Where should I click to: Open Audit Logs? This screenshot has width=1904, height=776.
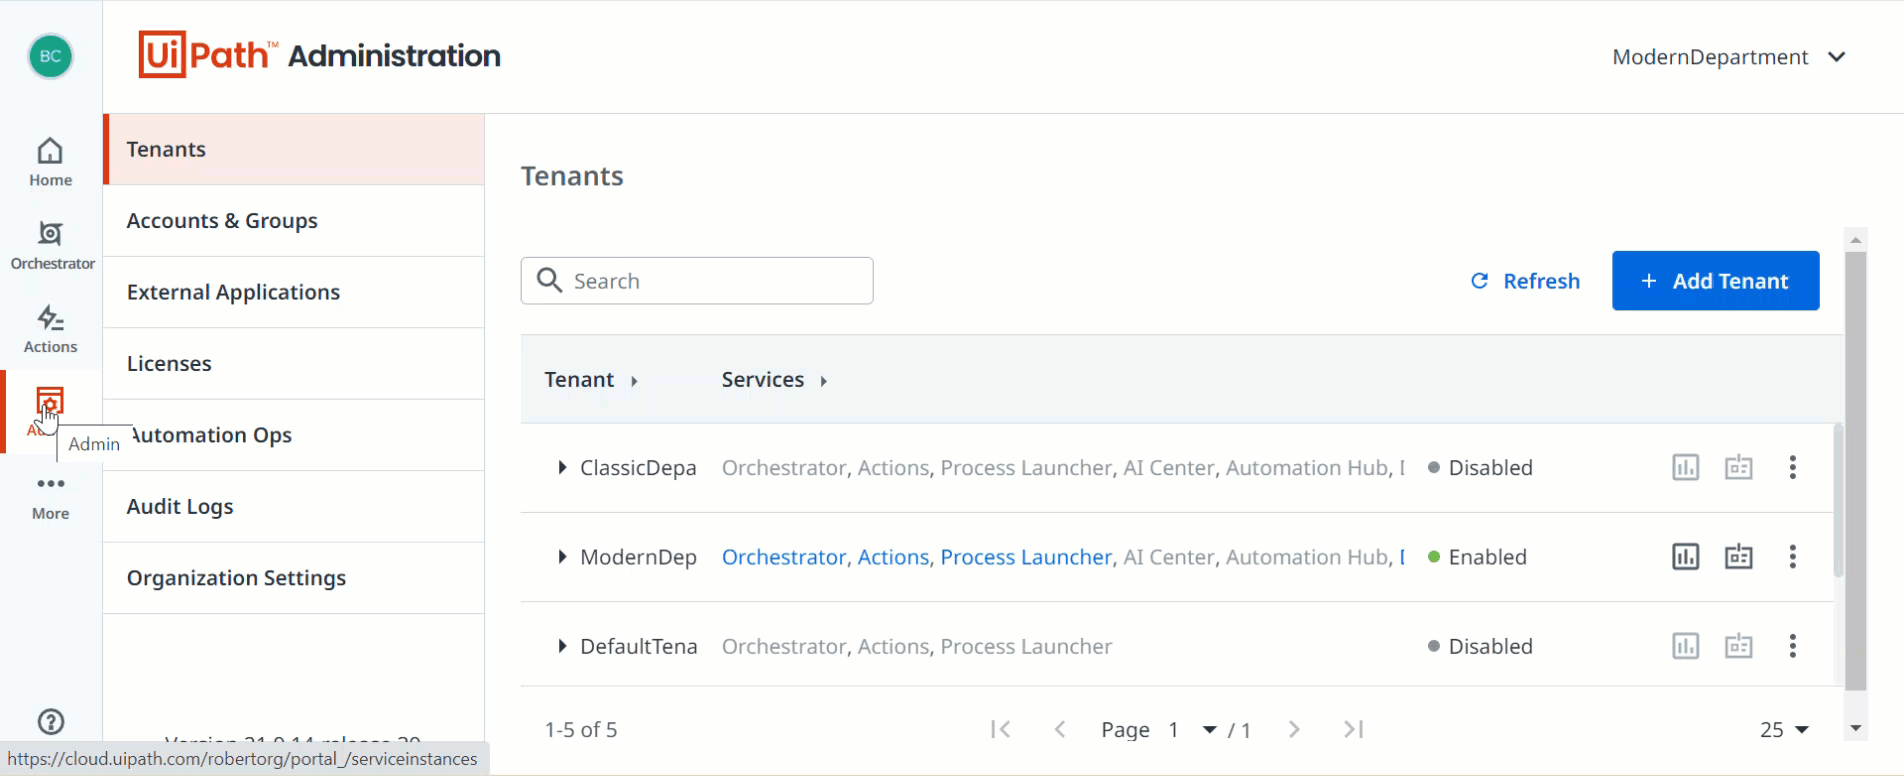(x=294, y=507)
